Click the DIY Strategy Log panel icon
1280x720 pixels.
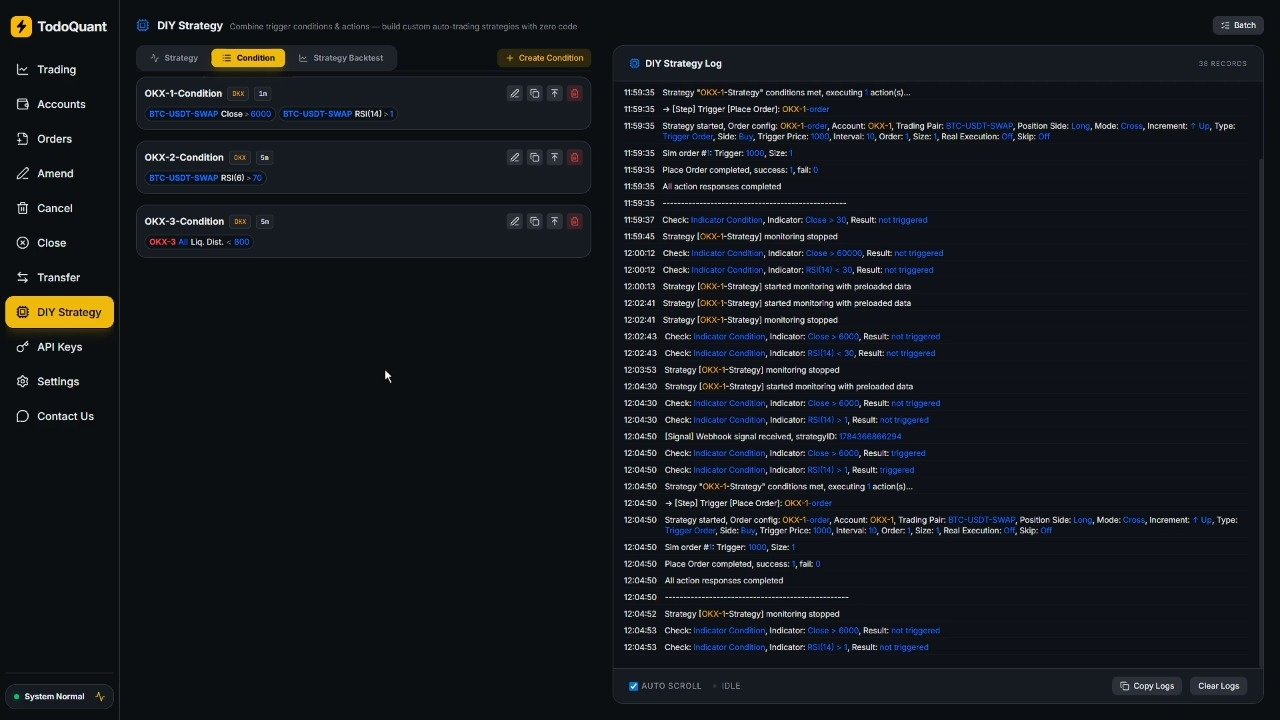pyautogui.click(x=634, y=63)
